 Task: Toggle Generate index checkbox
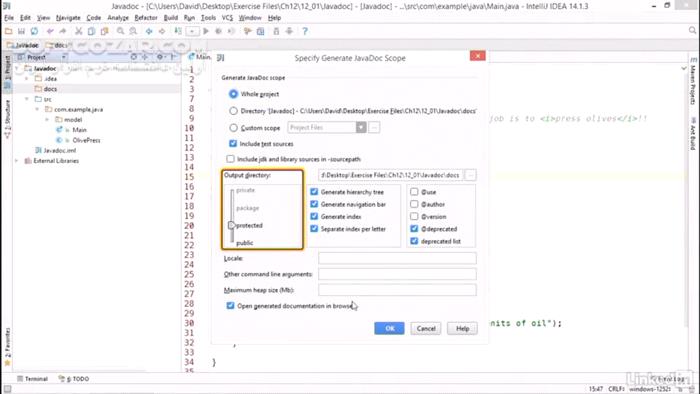[314, 216]
